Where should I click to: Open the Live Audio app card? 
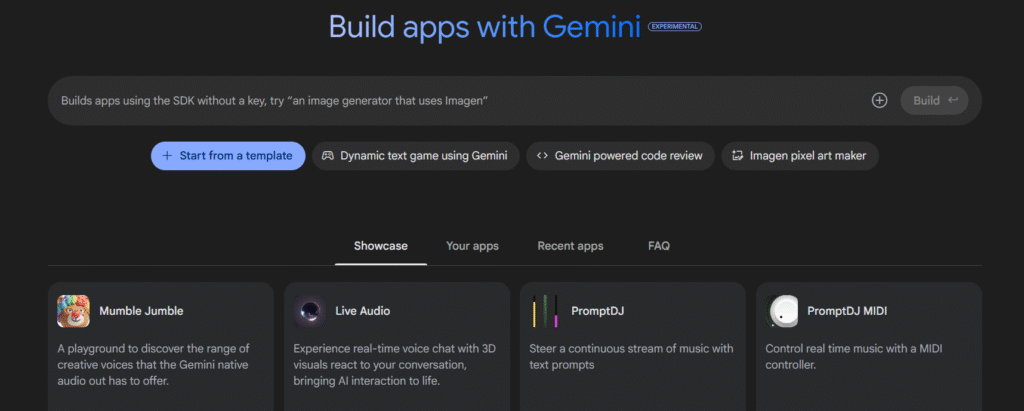pos(397,346)
